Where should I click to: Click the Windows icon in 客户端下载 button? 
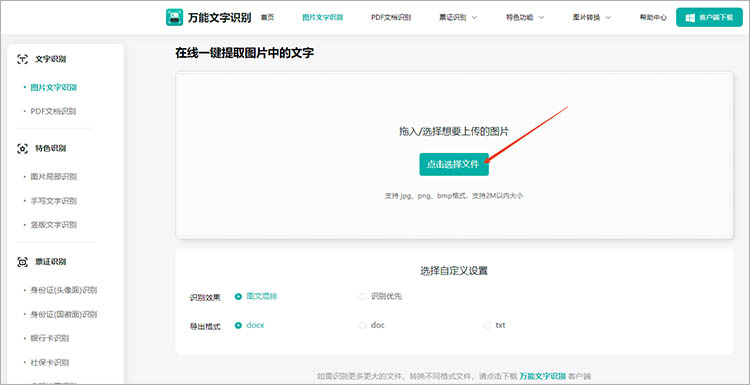[x=690, y=18]
